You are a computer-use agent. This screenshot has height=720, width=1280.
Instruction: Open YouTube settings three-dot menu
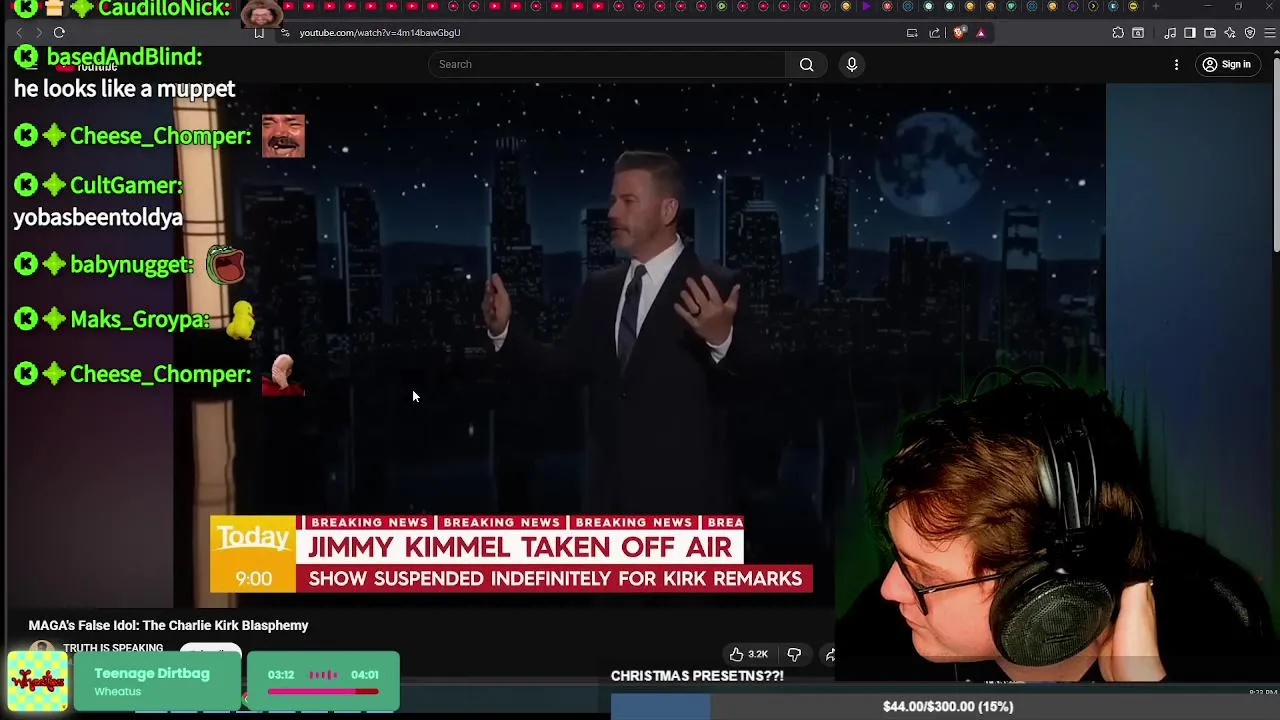click(1176, 64)
